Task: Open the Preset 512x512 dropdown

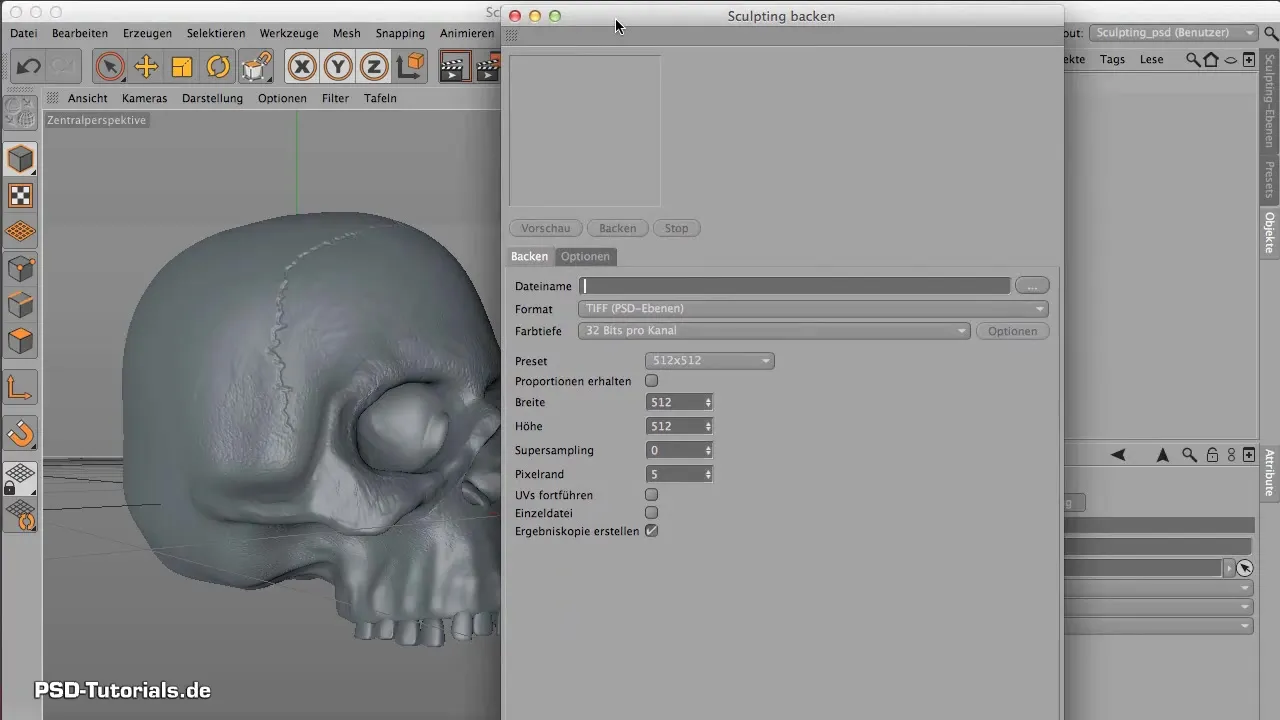Action: (x=710, y=361)
